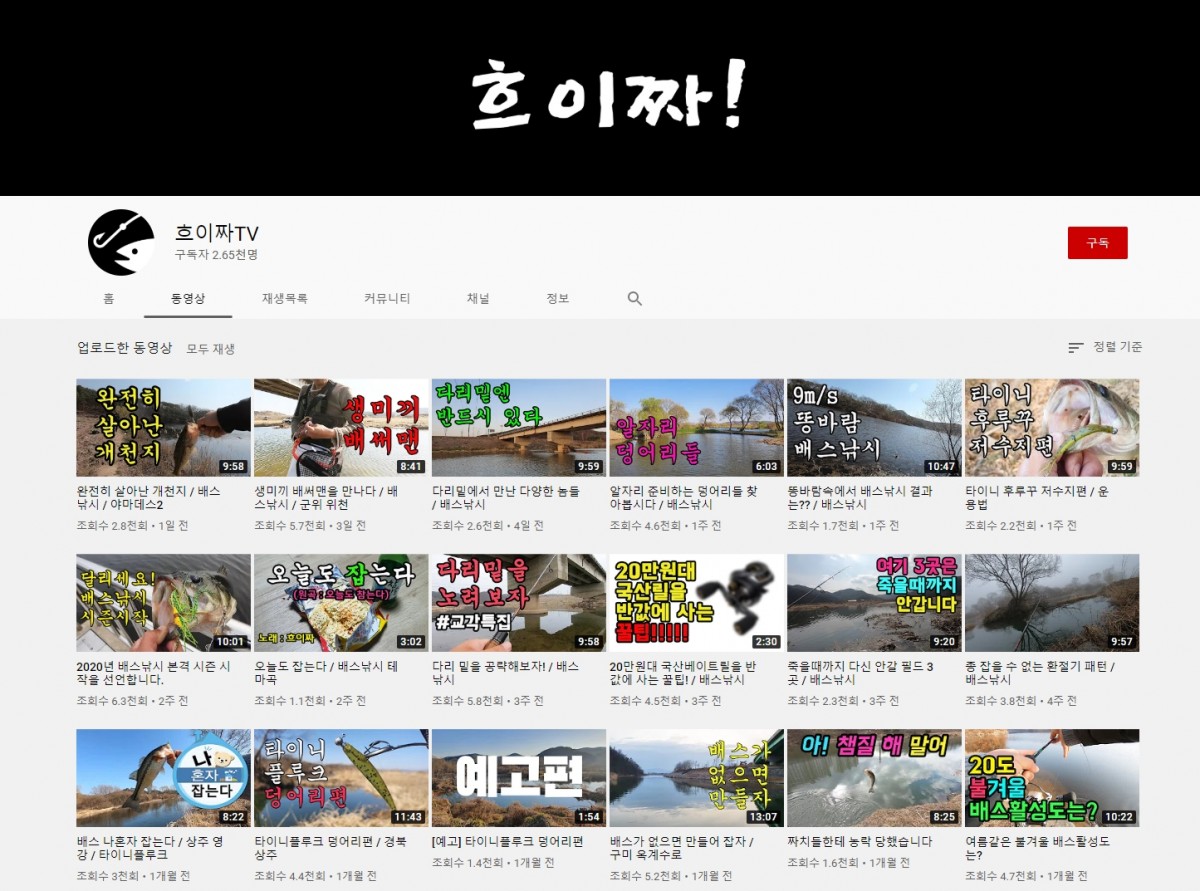The height and width of the screenshot is (891, 1200).
Task: Open the 정렬 기준 sort dropdown
Action: [1105, 347]
